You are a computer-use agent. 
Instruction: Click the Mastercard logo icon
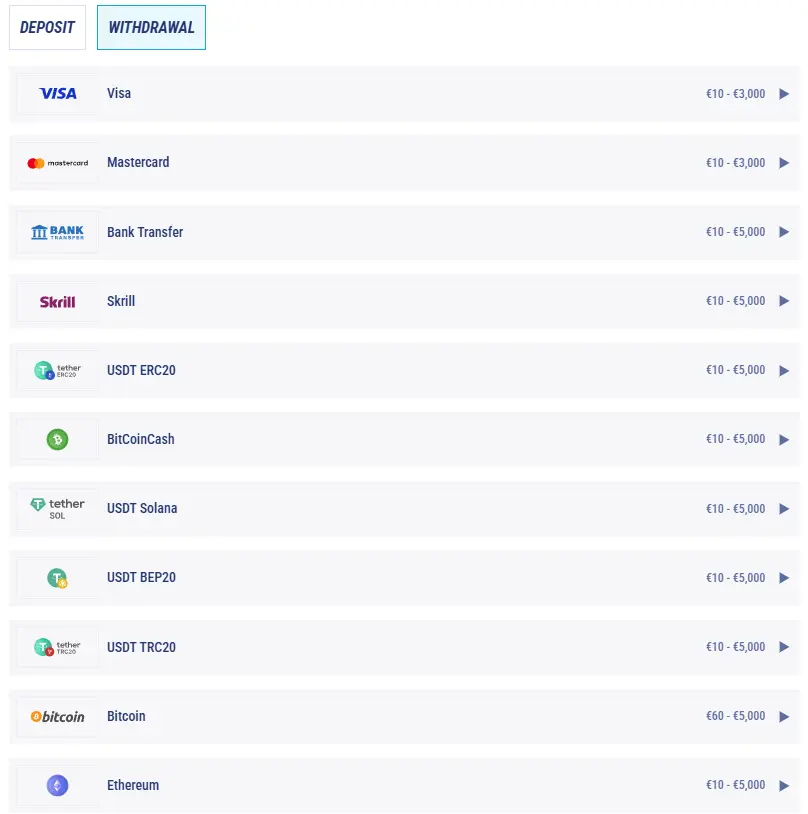[58, 163]
